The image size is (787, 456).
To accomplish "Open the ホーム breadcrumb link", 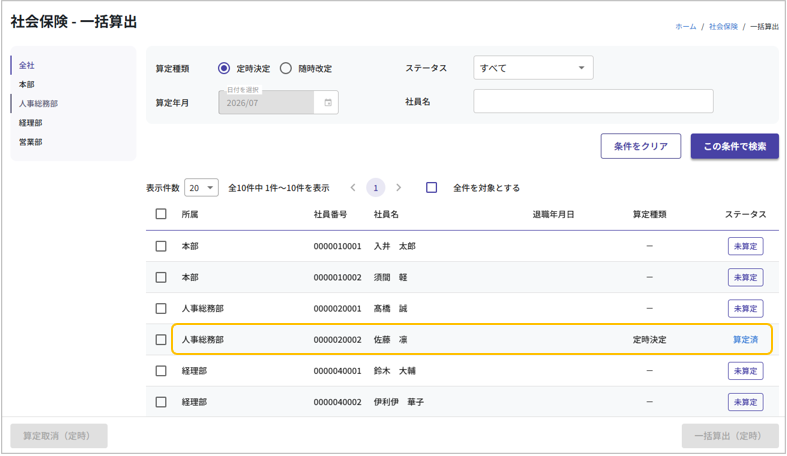I will point(685,27).
